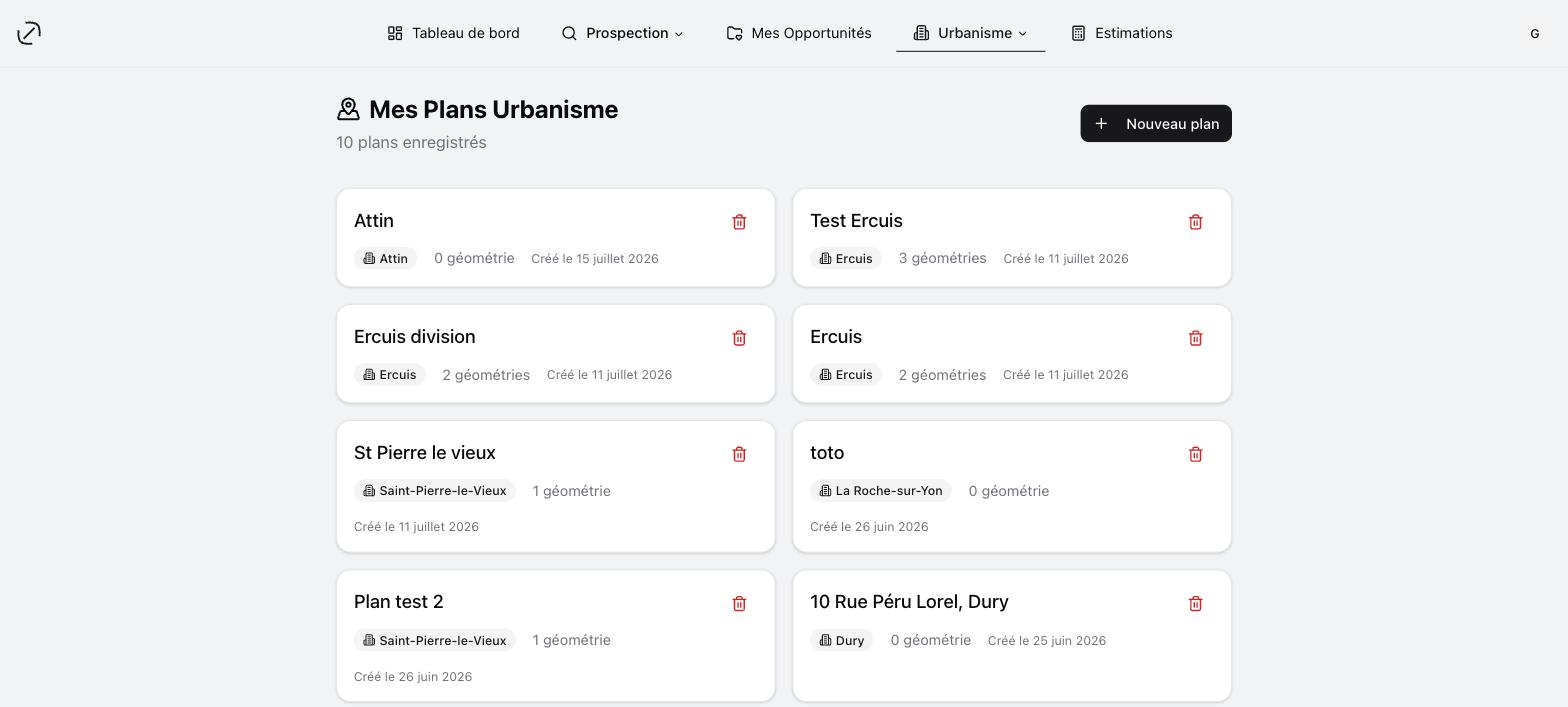
Task: Delete the Ercuis division plan
Action: 739,338
